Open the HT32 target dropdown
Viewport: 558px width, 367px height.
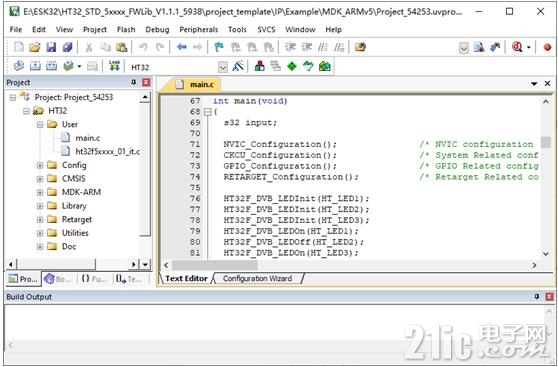[x=222, y=67]
